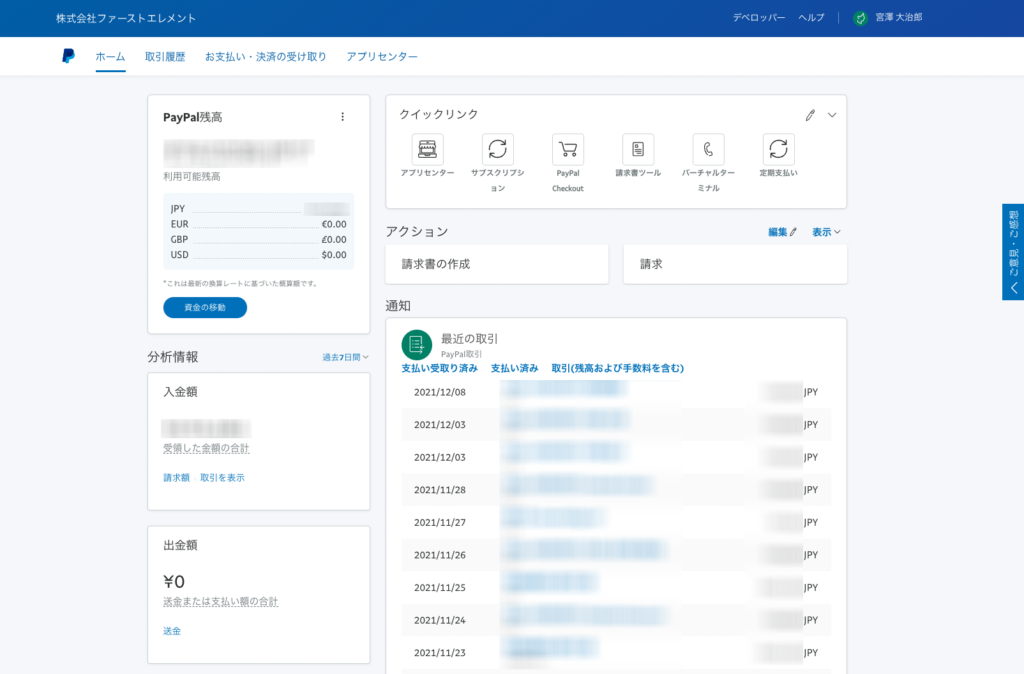Open the 2021/11/25 transaction row

(x=616, y=588)
